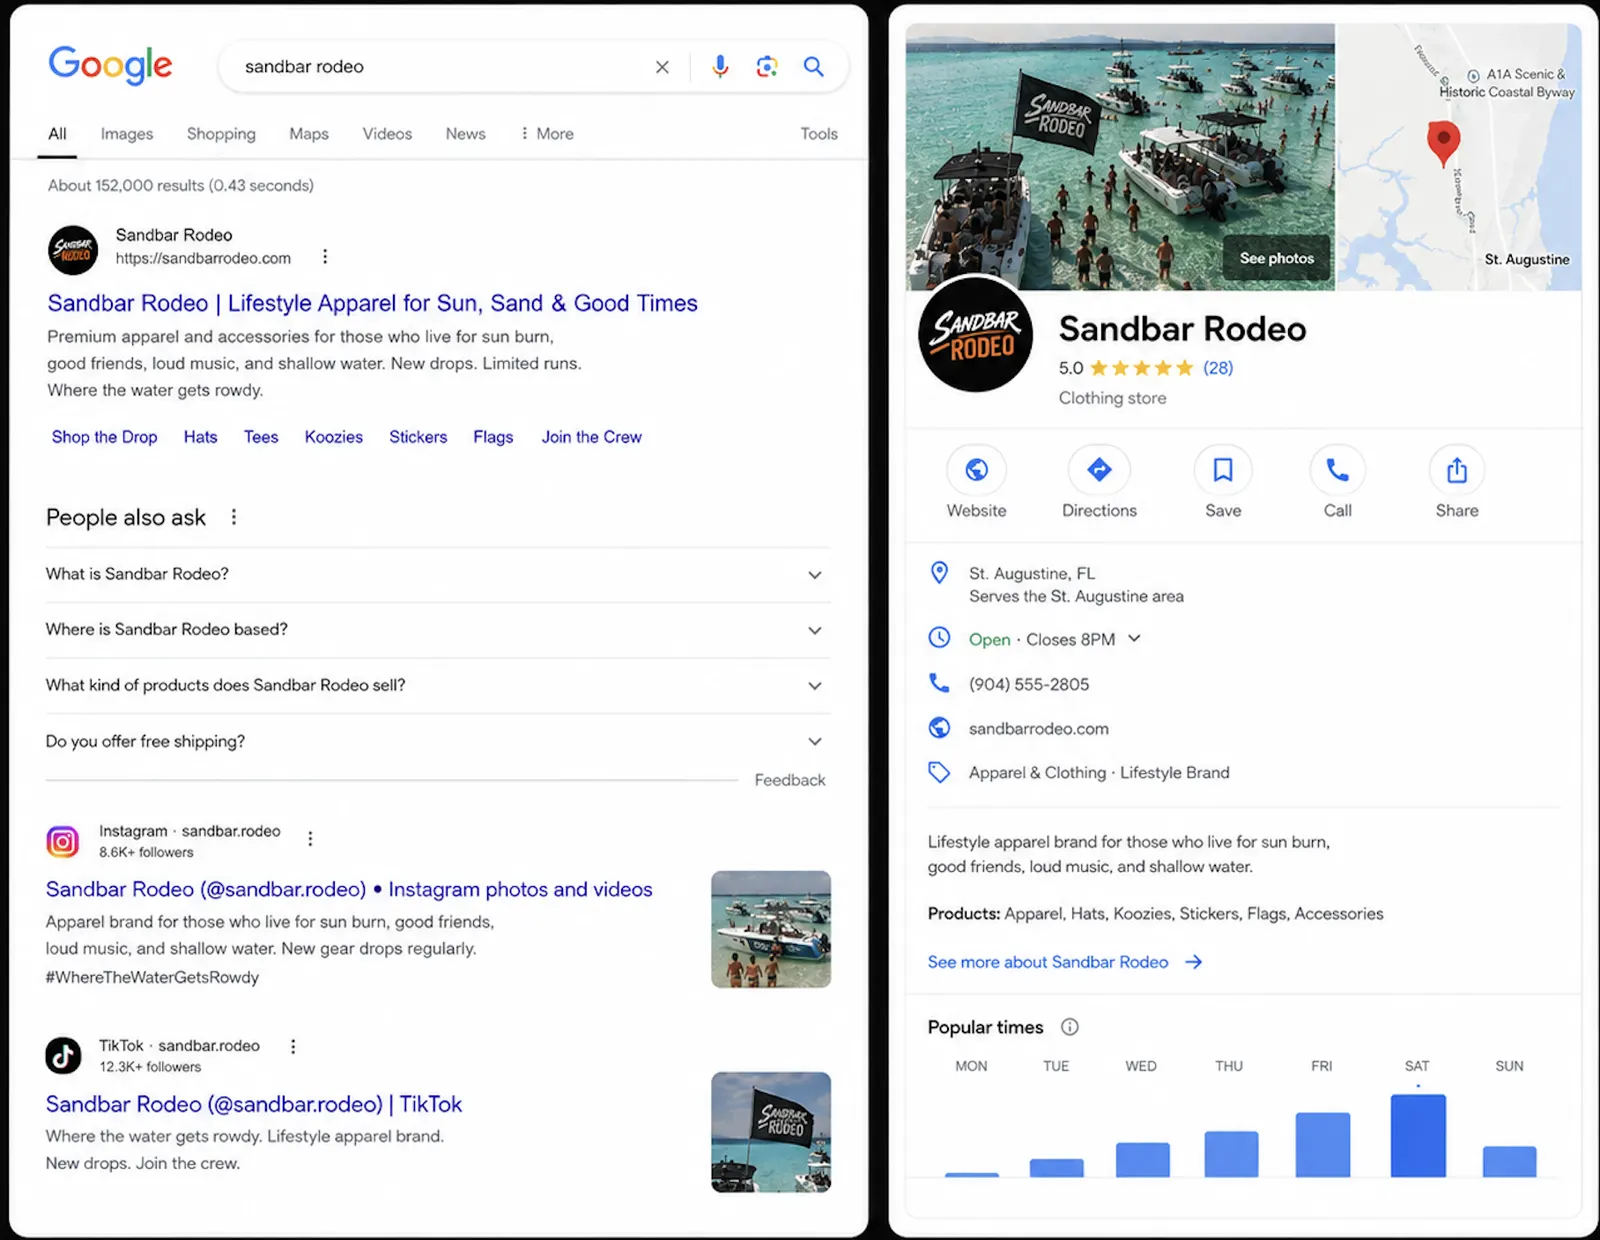Expand 'Where is Sandbar Rodeo based?' question
1600x1240 pixels.
coord(438,630)
